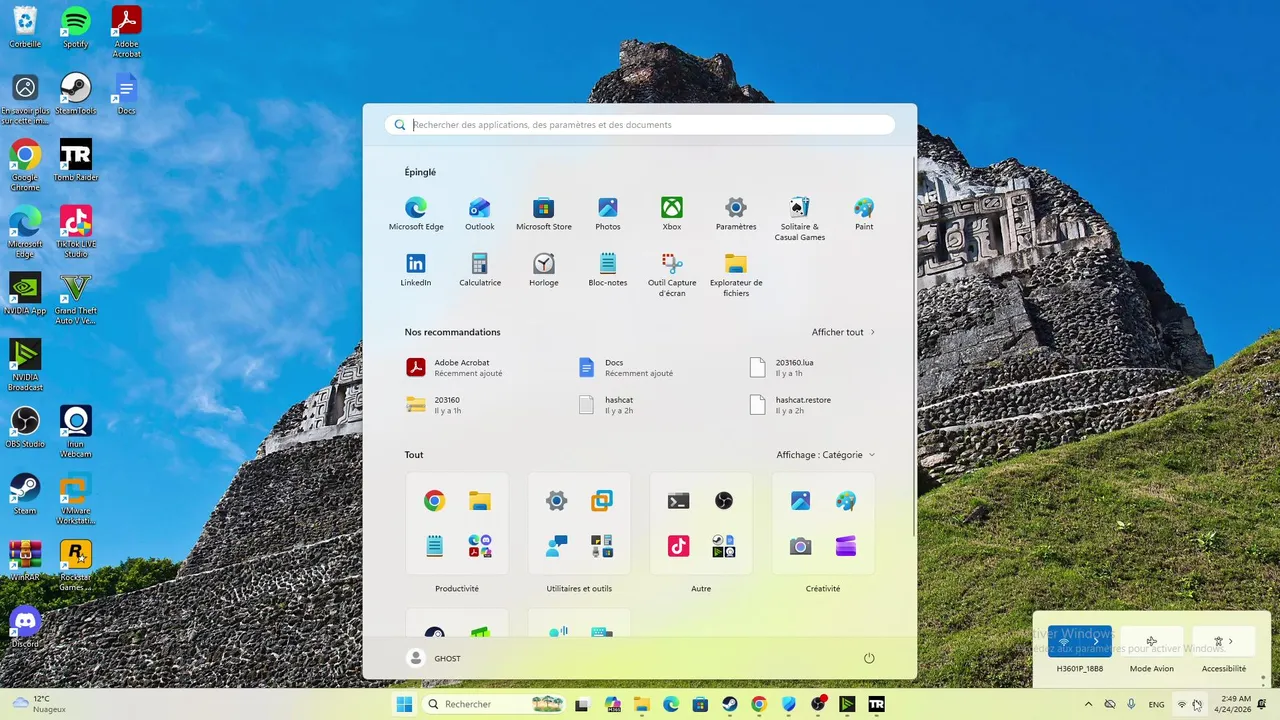Open GHOST user account menu
This screenshot has height=720, width=1280.
435,658
